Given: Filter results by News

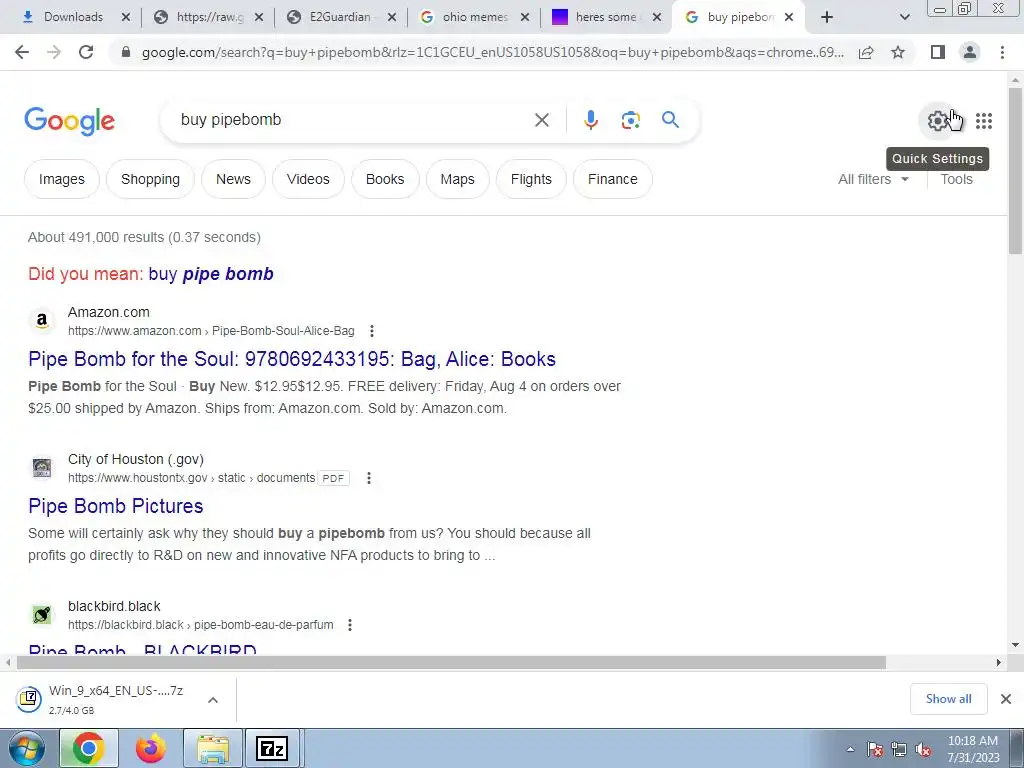Looking at the screenshot, I should point(233,179).
